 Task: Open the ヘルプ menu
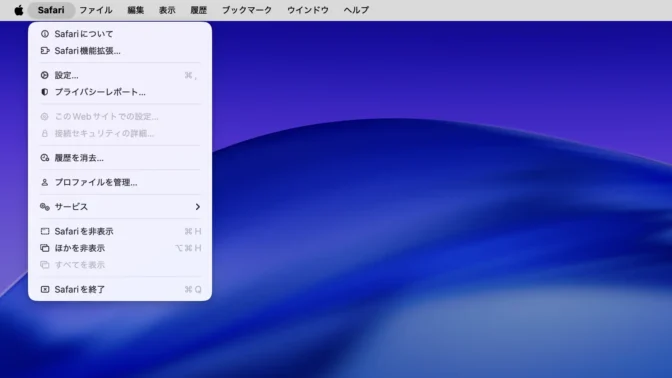click(x=356, y=10)
